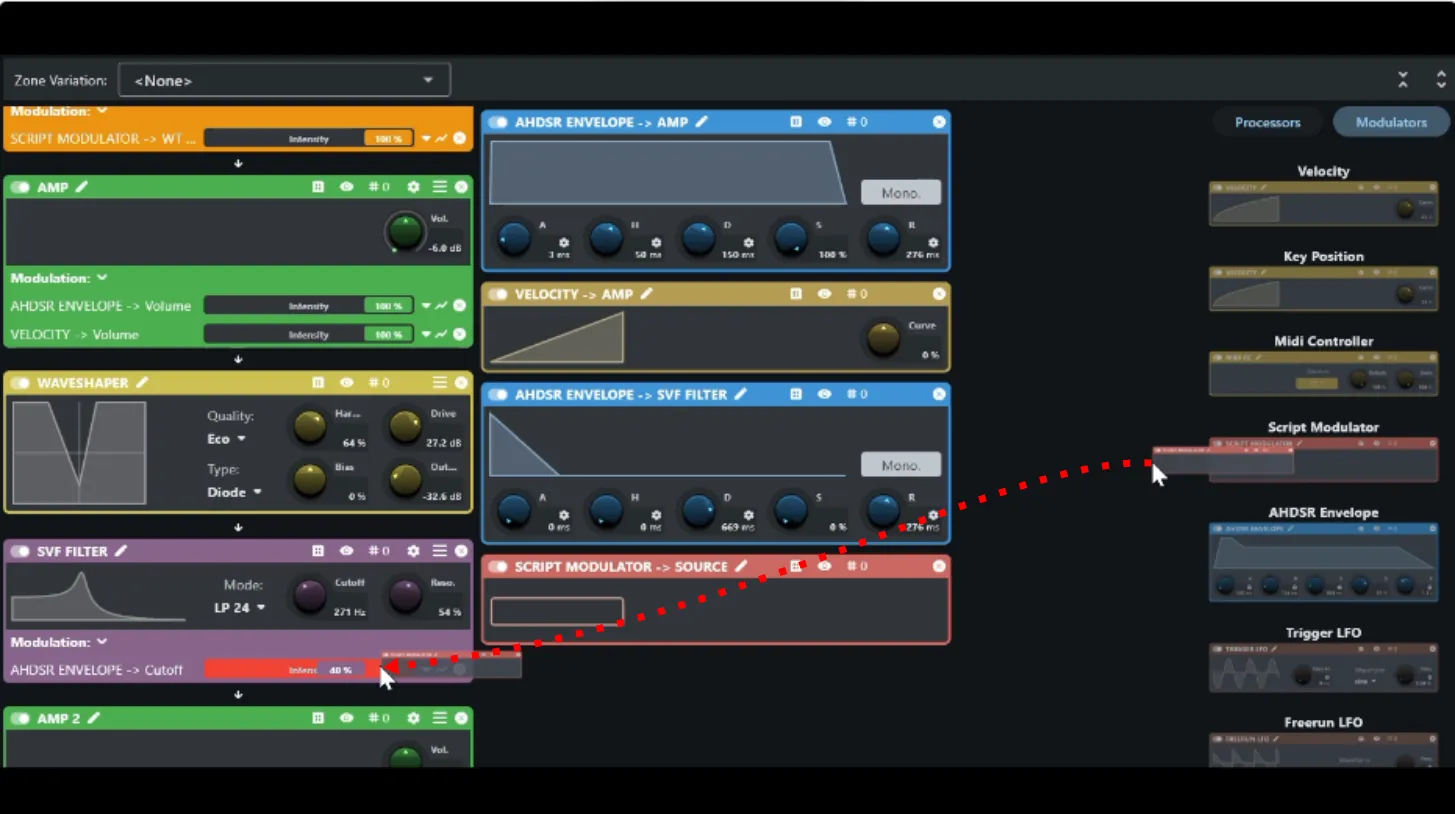Open the SVF FILTER hamburger menu

click(439, 551)
